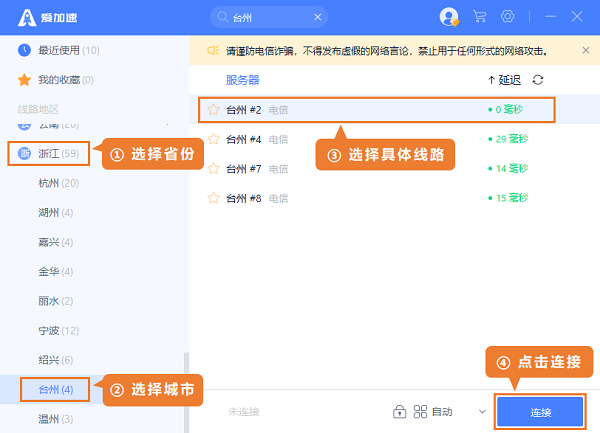Dismiss the yellow warning banner

tap(584, 49)
